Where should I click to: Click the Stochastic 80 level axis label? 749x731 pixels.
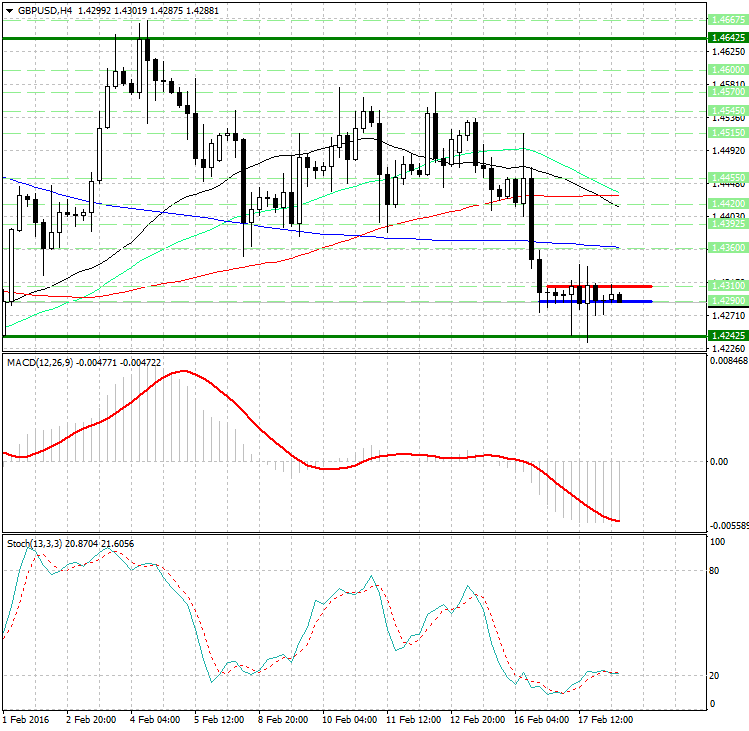[x=714, y=572]
